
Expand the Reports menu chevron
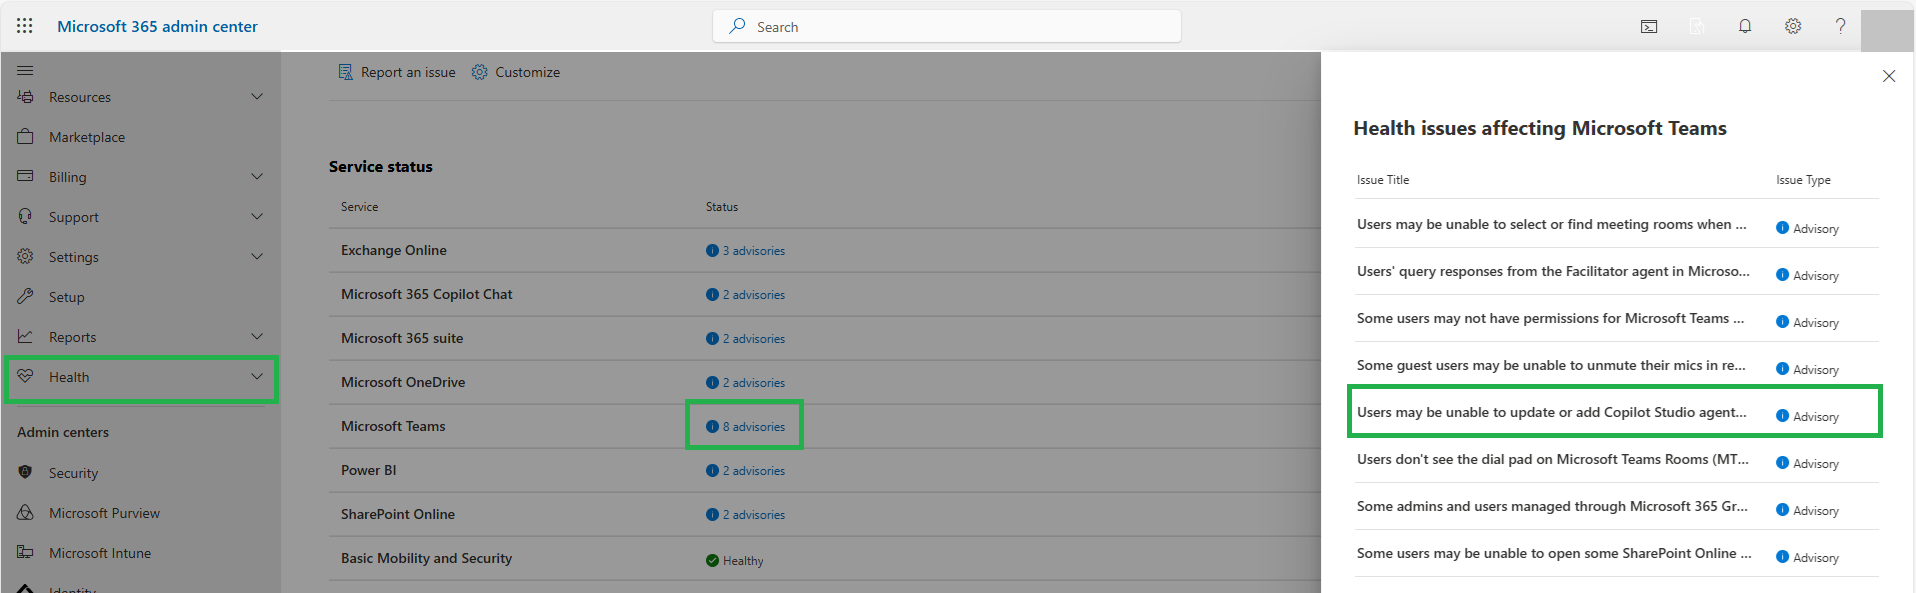(257, 337)
